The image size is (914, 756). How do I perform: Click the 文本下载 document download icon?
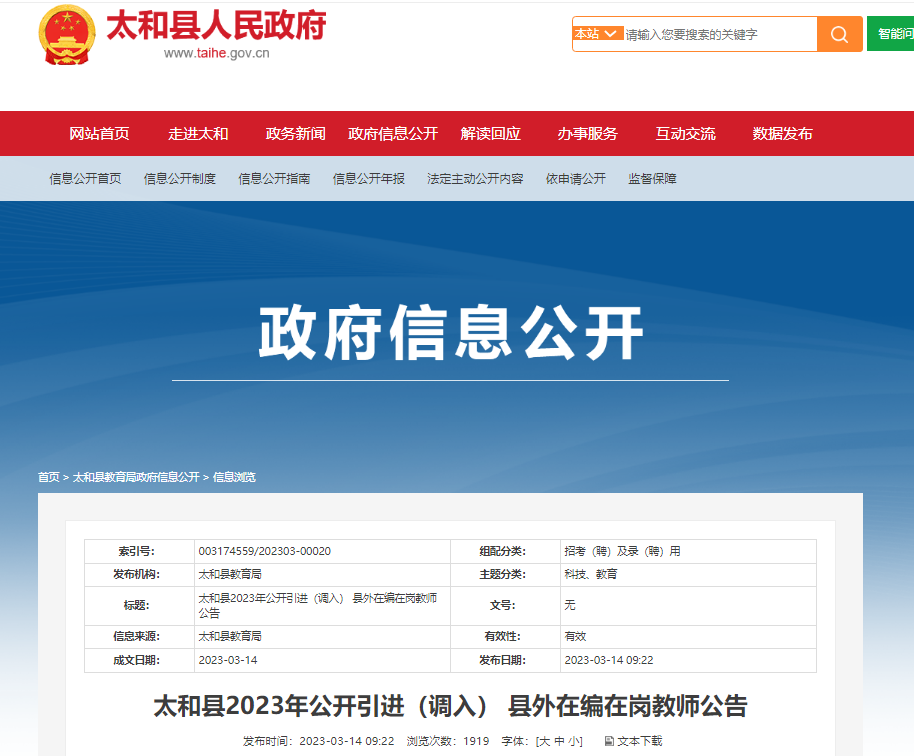(609, 741)
